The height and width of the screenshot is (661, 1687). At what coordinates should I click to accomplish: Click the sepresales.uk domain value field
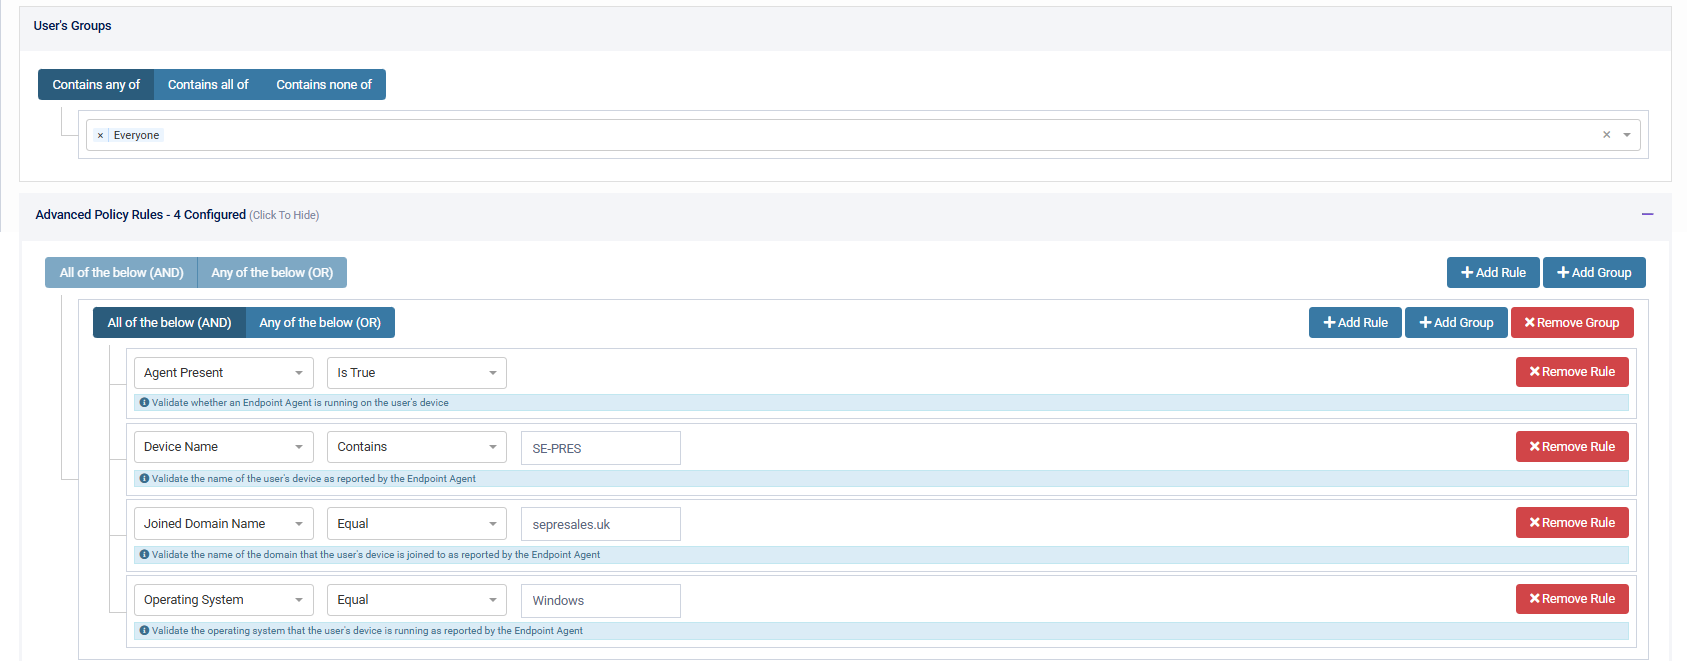600,524
